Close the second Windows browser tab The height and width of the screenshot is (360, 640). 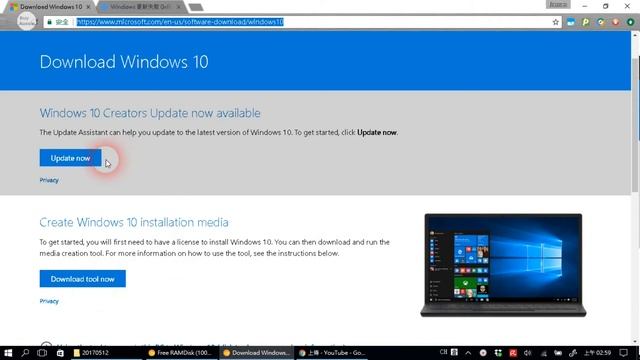click(x=178, y=7)
